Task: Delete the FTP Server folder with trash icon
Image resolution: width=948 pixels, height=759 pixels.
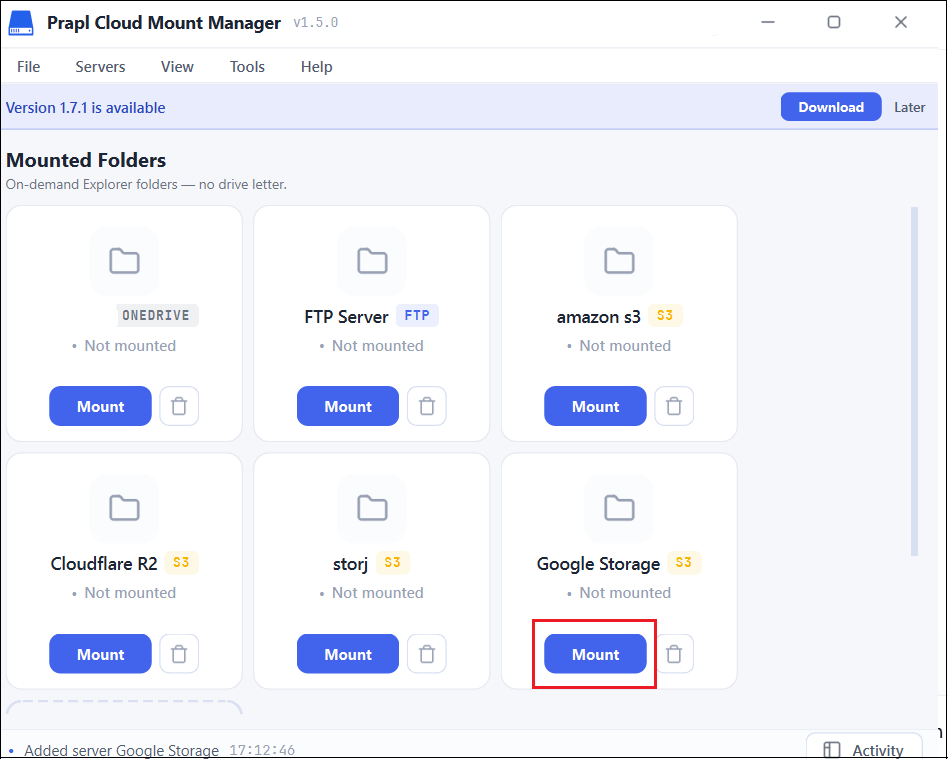Action: click(427, 406)
